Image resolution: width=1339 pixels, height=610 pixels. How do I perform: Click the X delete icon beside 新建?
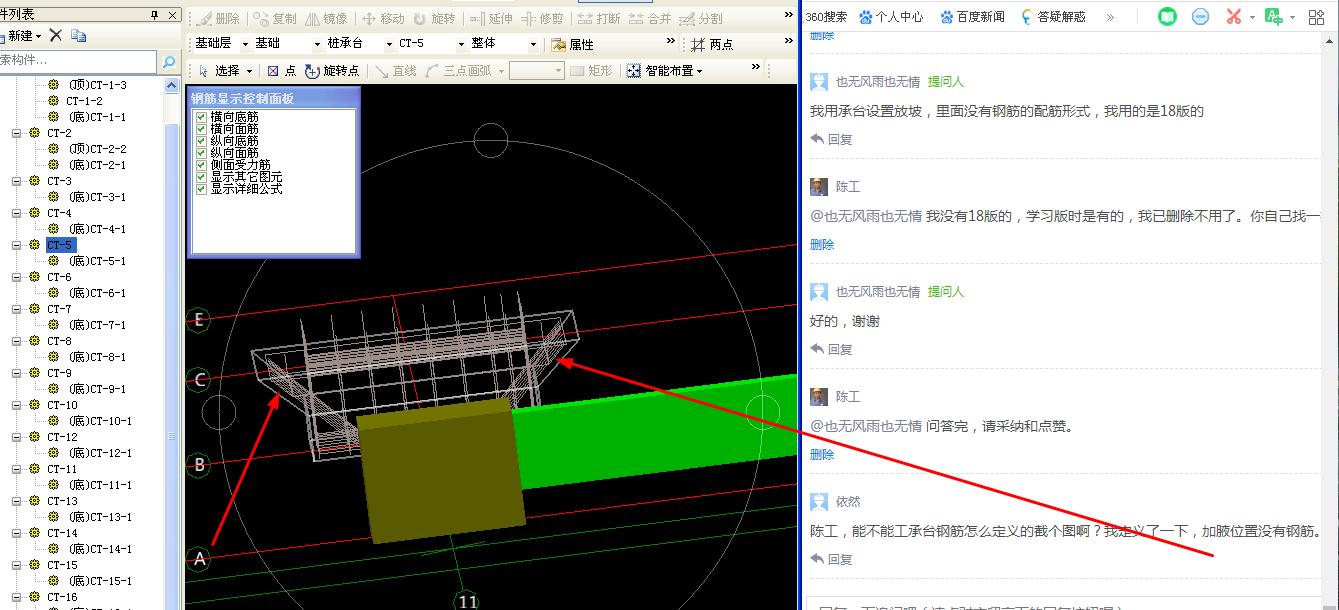click(56, 35)
